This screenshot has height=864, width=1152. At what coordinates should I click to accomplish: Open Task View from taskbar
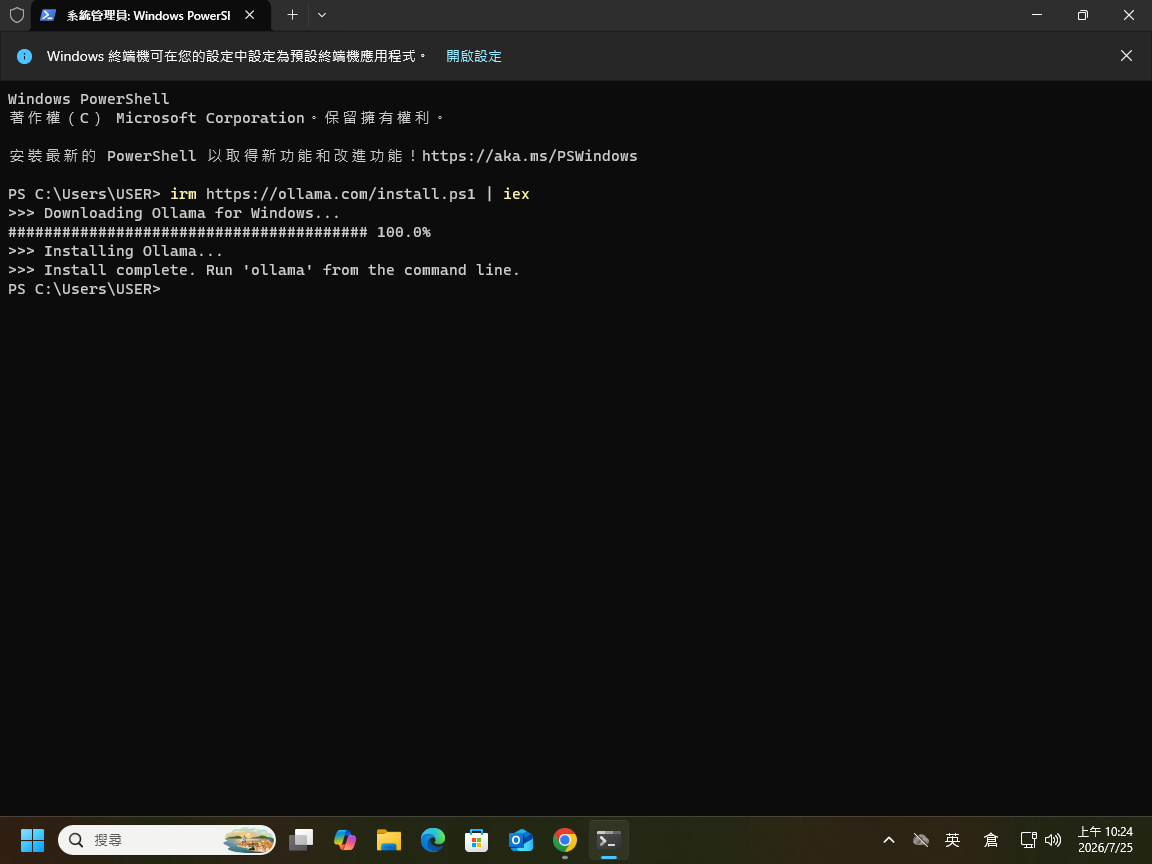[300, 840]
